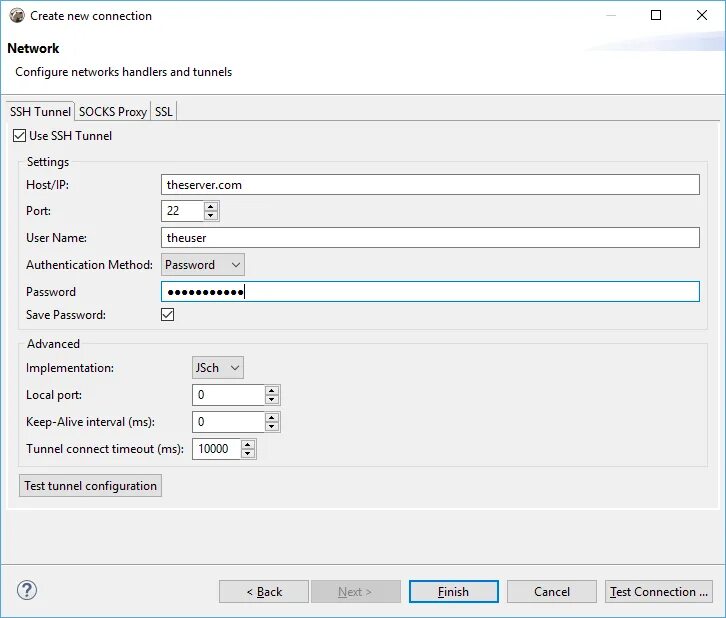Image resolution: width=726 pixels, height=618 pixels.
Task: Click into the User Name field
Action: pyautogui.click(x=430, y=237)
